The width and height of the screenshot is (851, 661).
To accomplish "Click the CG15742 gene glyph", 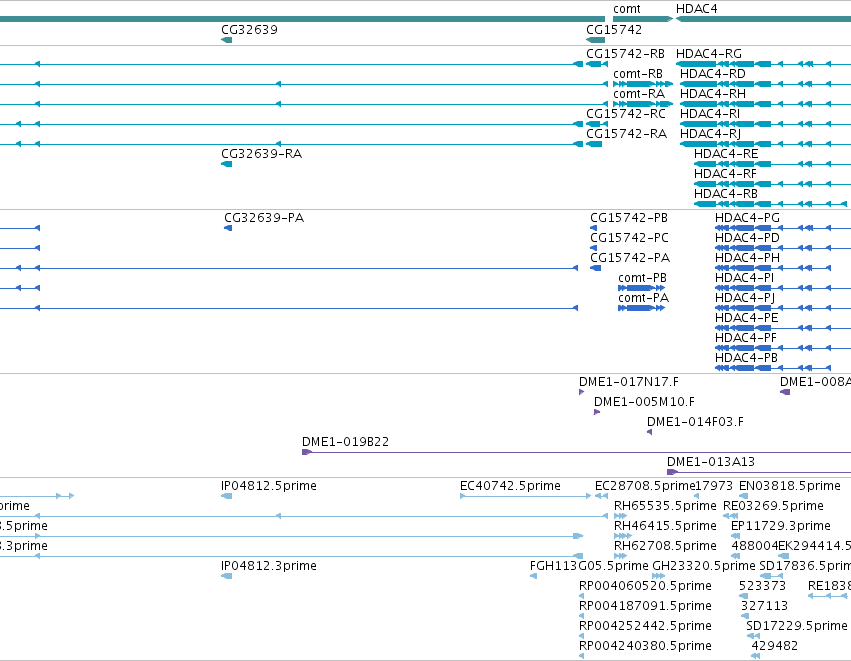I will 595,40.
